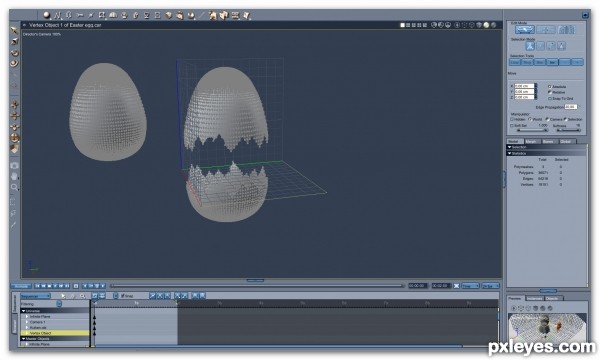Image resolution: width=600 pixels, height=360 pixels.
Task: Click the Edge Propagation value field
Action: coord(570,107)
